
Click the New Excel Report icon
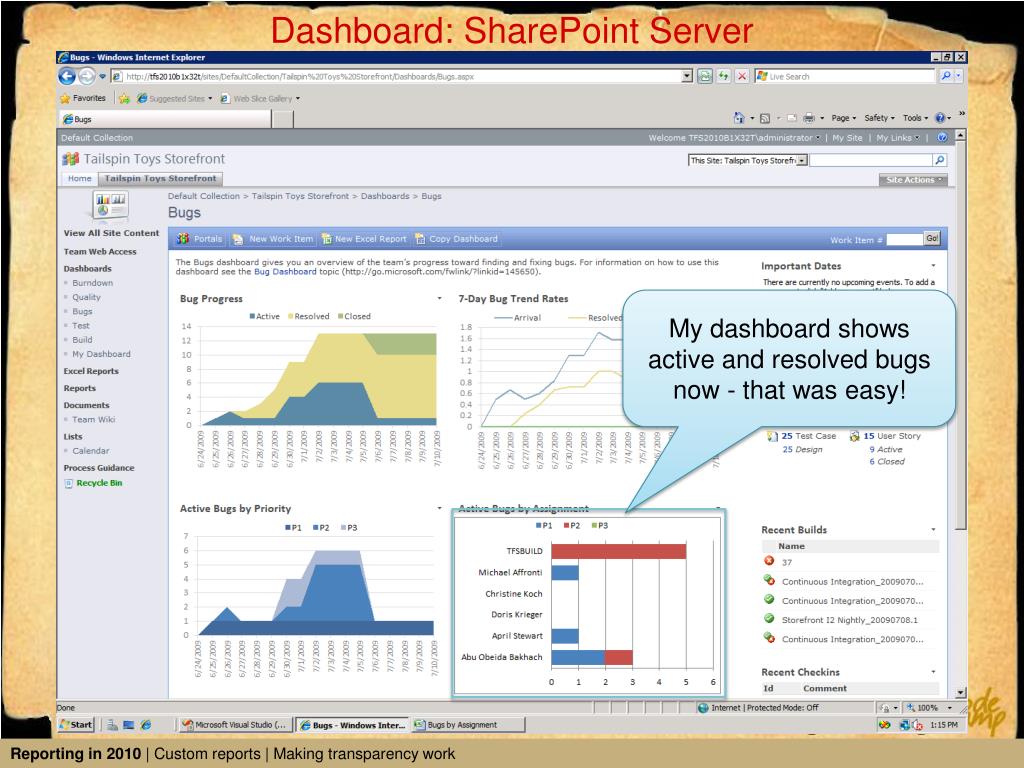(327, 239)
